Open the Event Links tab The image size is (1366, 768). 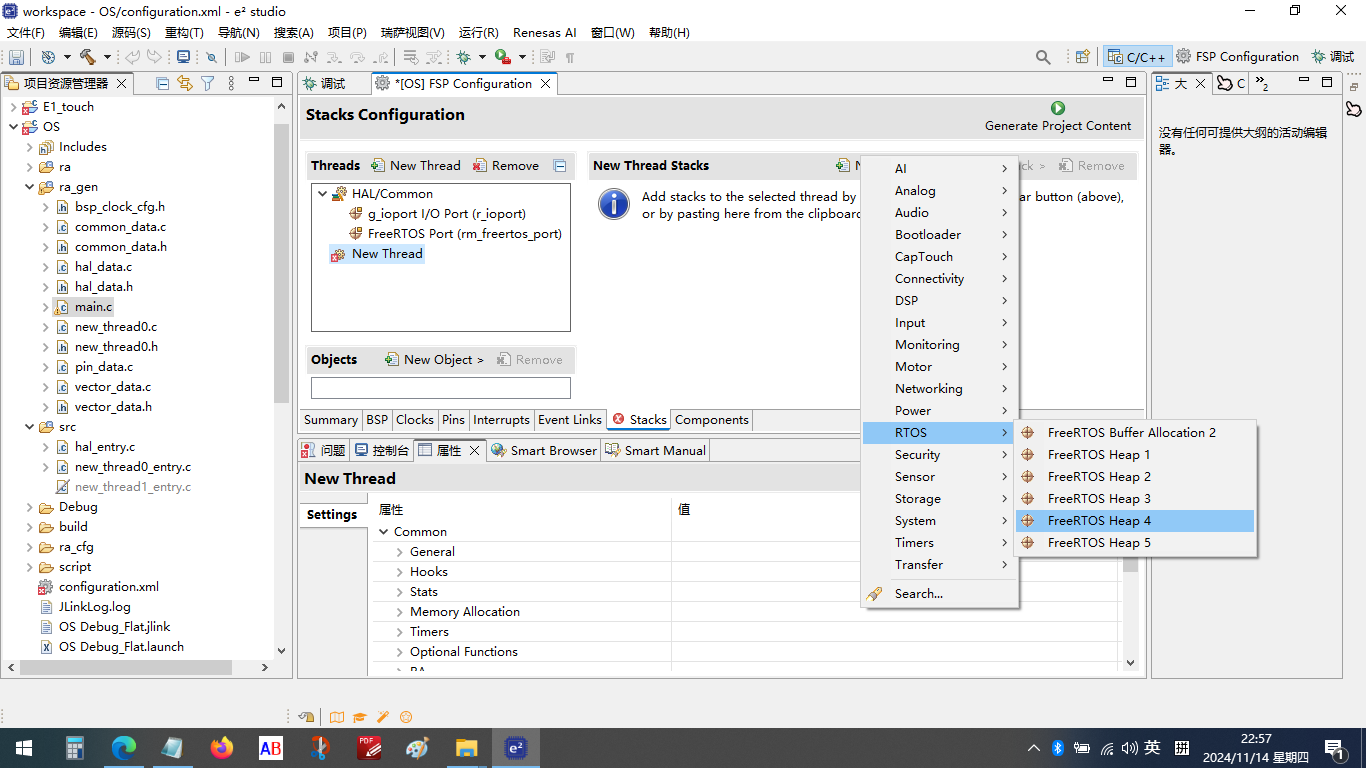(x=570, y=420)
